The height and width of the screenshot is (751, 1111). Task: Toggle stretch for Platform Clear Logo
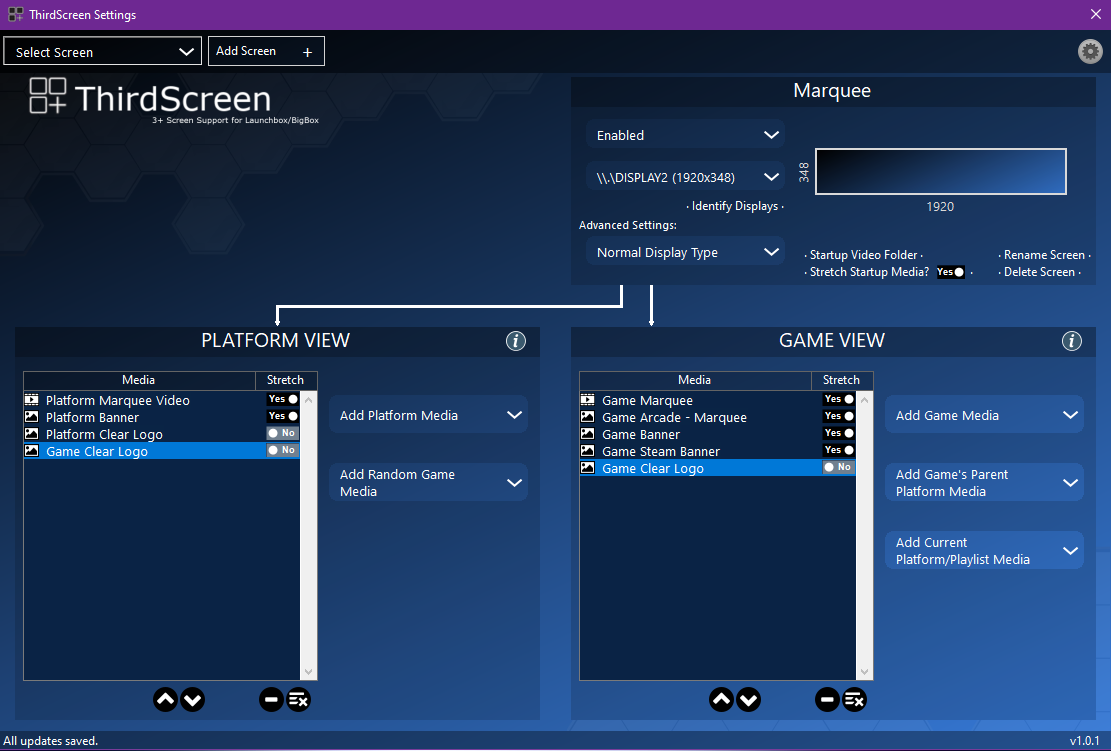point(283,433)
